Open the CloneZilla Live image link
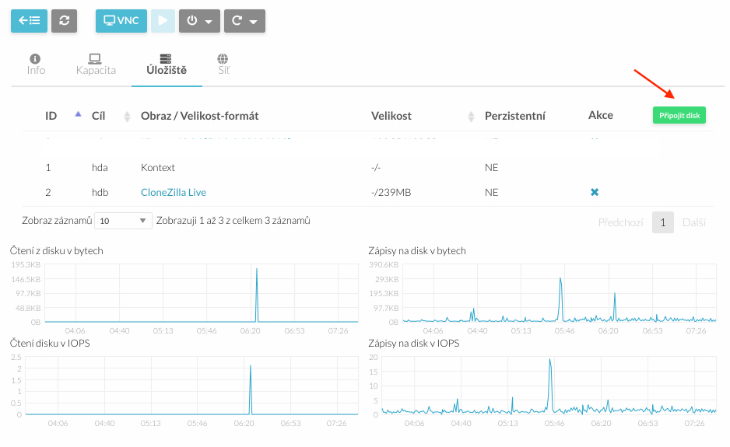730x447 pixels. point(174,192)
